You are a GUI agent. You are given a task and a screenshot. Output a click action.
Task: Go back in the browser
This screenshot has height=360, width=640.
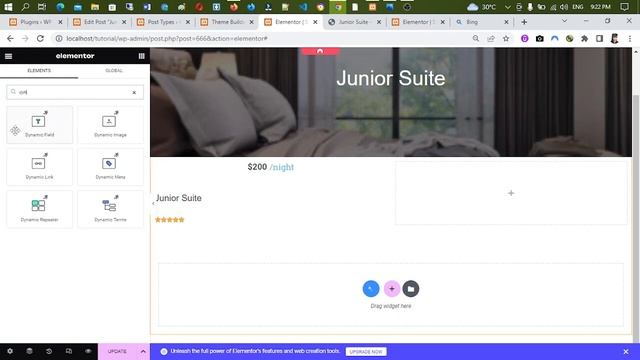pyautogui.click(x=10, y=38)
